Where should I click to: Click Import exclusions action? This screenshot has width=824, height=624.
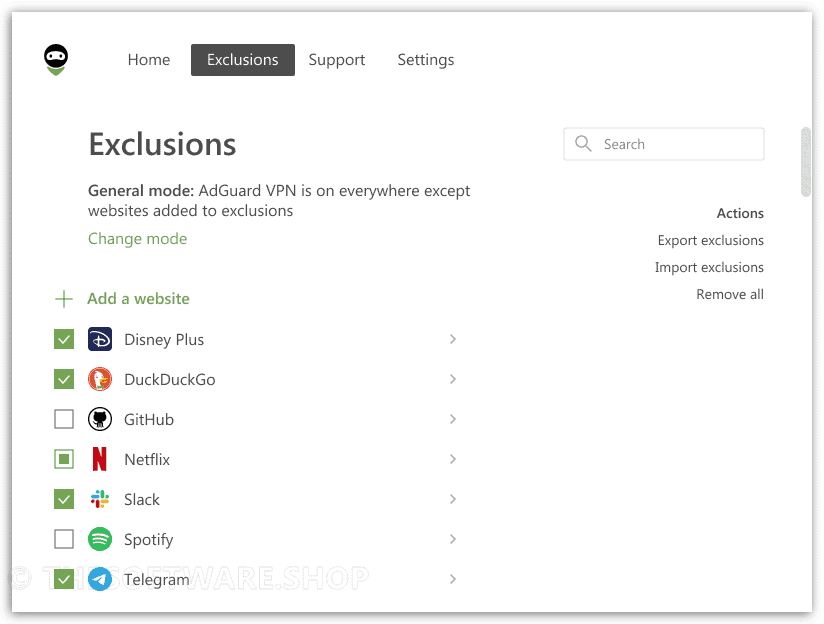(x=709, y=268)
